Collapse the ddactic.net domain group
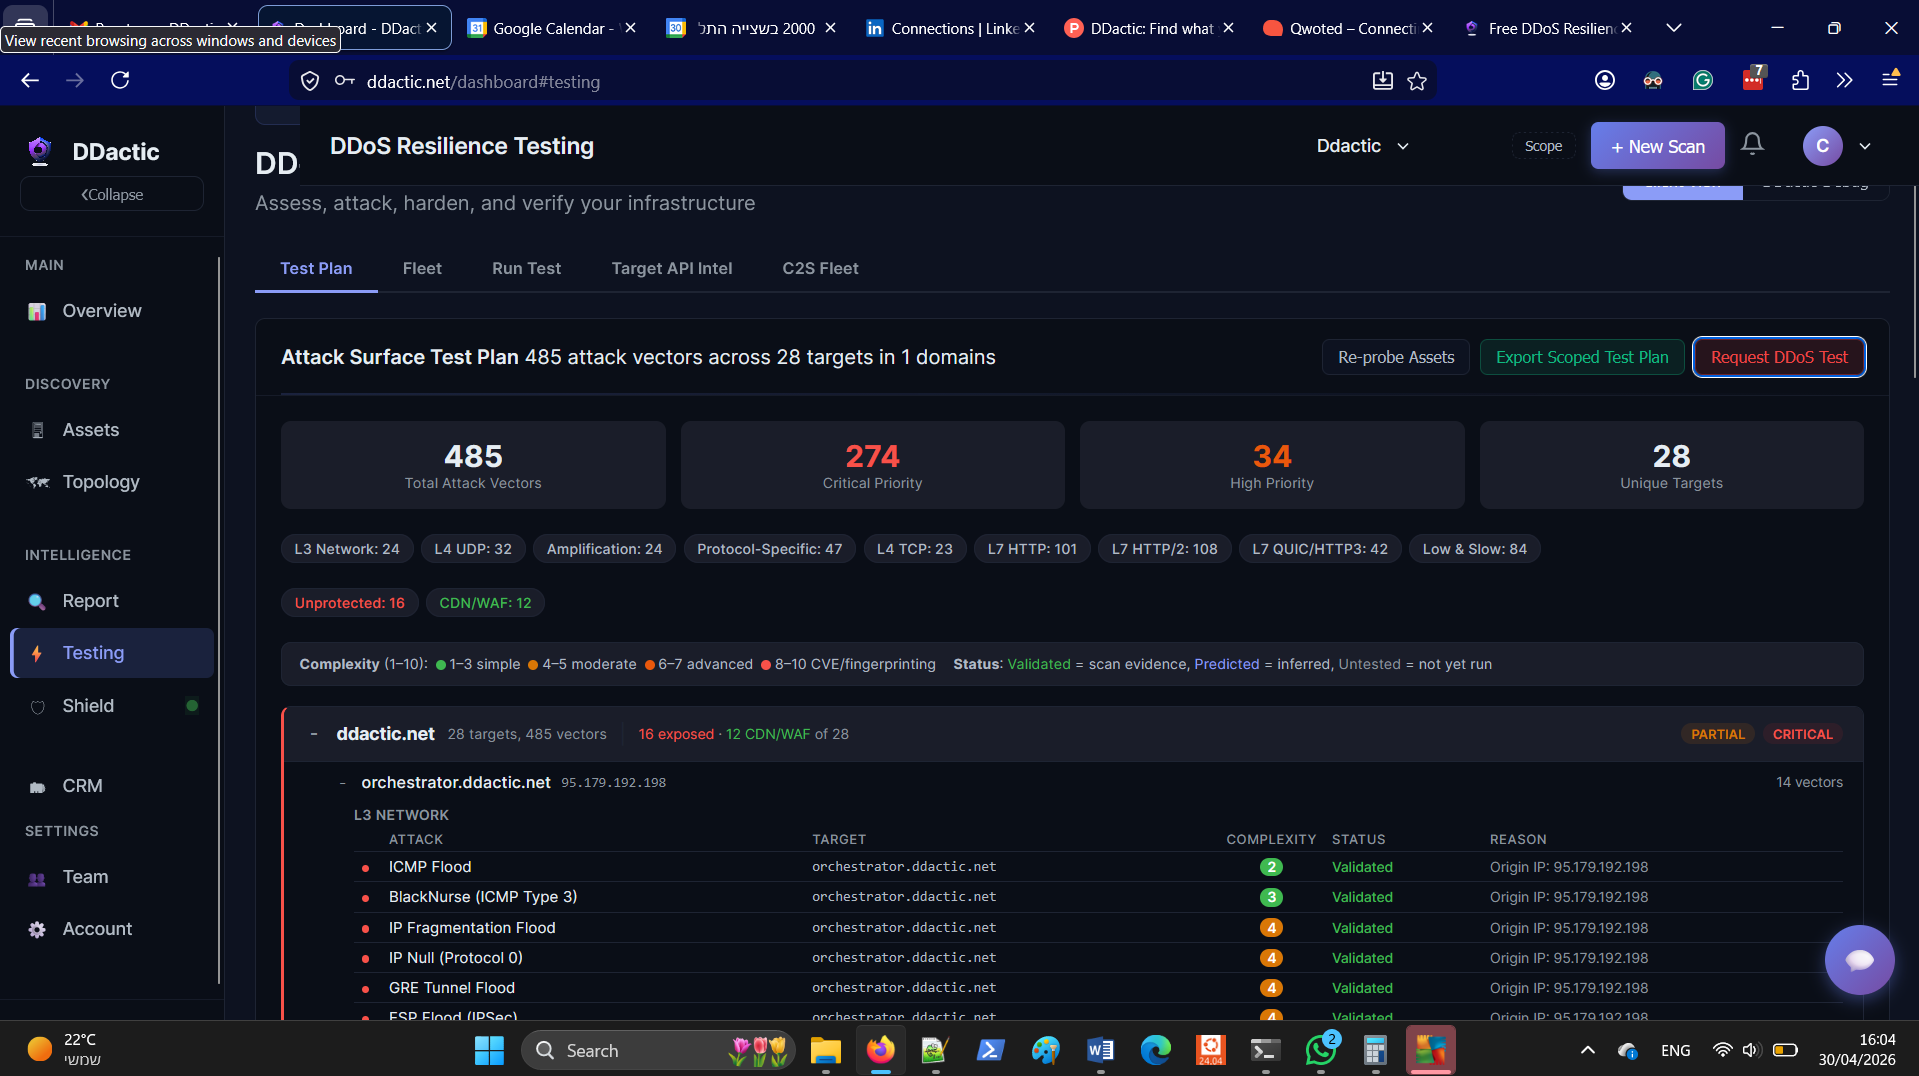 coord(314,734)
